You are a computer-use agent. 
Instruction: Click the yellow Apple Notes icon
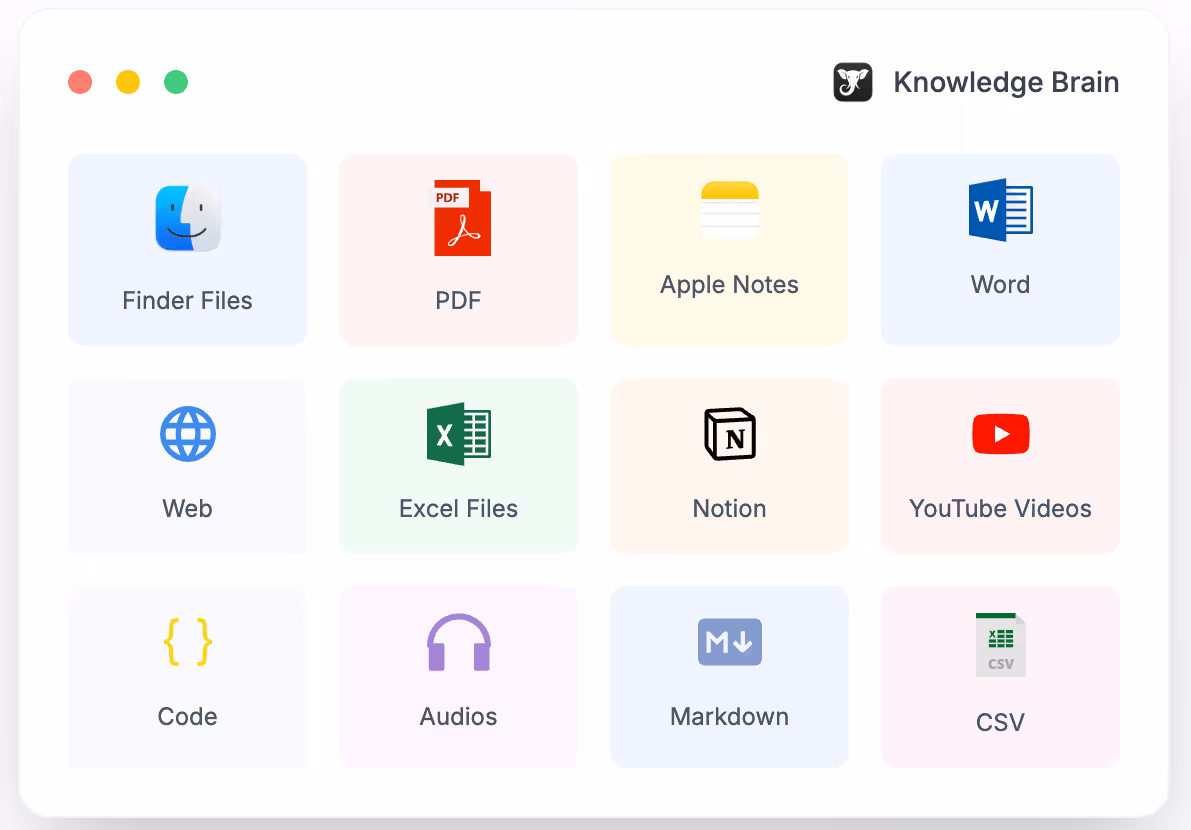click(729, 210)
